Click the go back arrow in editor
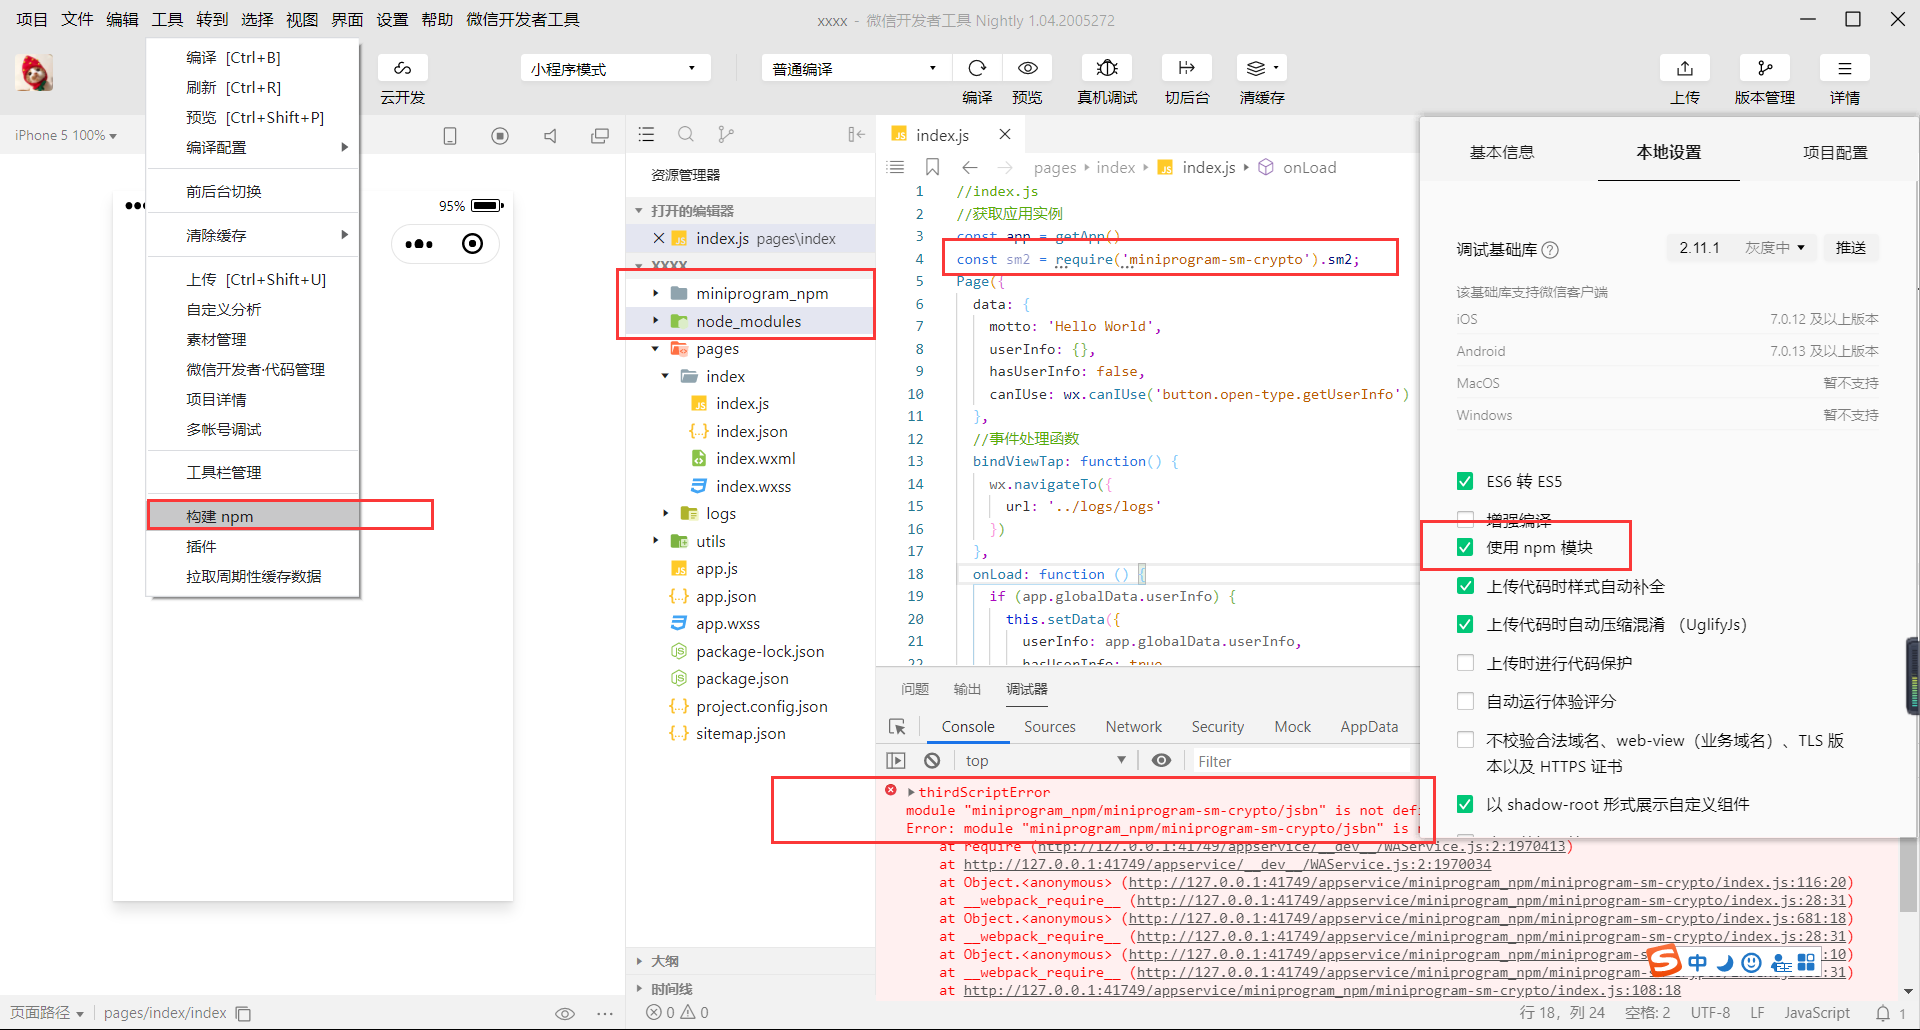 point(969,167)
